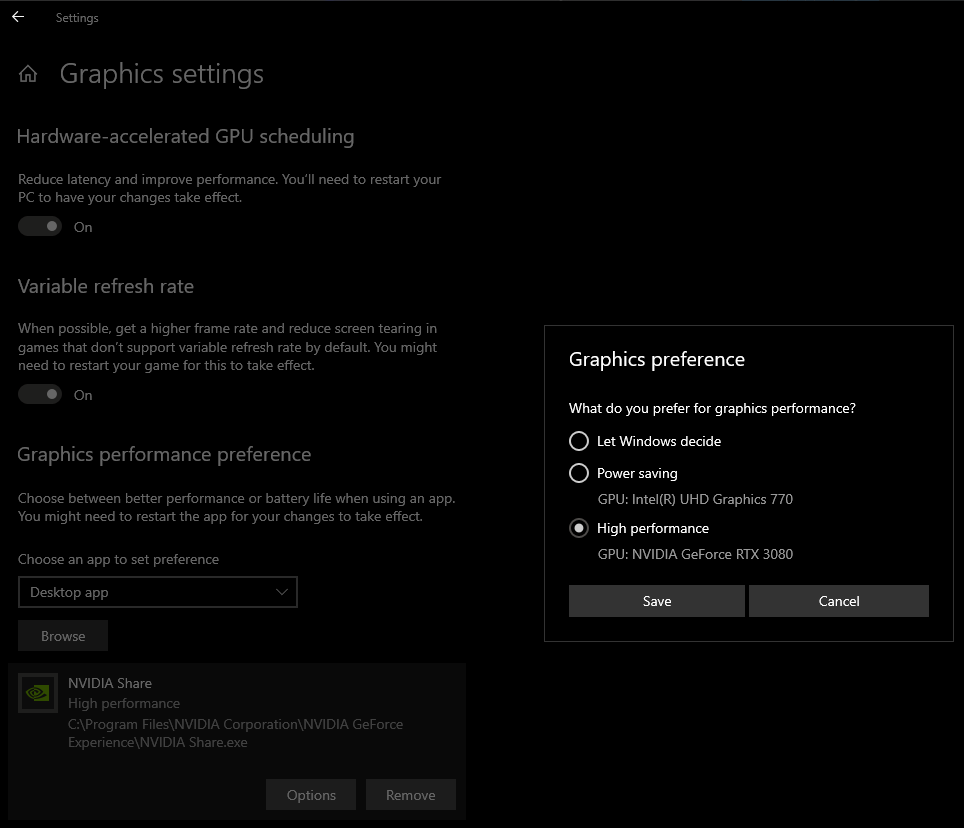
Task: Click the Graphics settings page title
Action: (x=162, y=74)
